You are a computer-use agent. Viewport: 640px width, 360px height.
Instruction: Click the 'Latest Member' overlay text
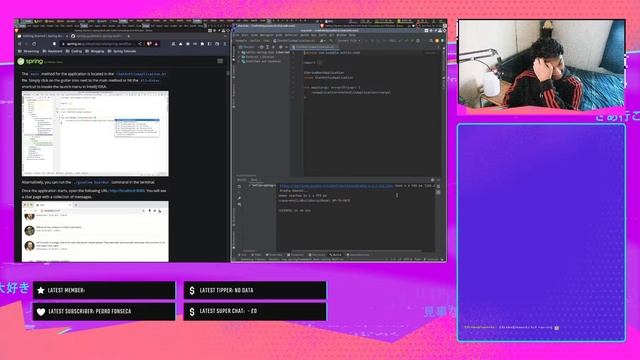click(x=67, y=290)
